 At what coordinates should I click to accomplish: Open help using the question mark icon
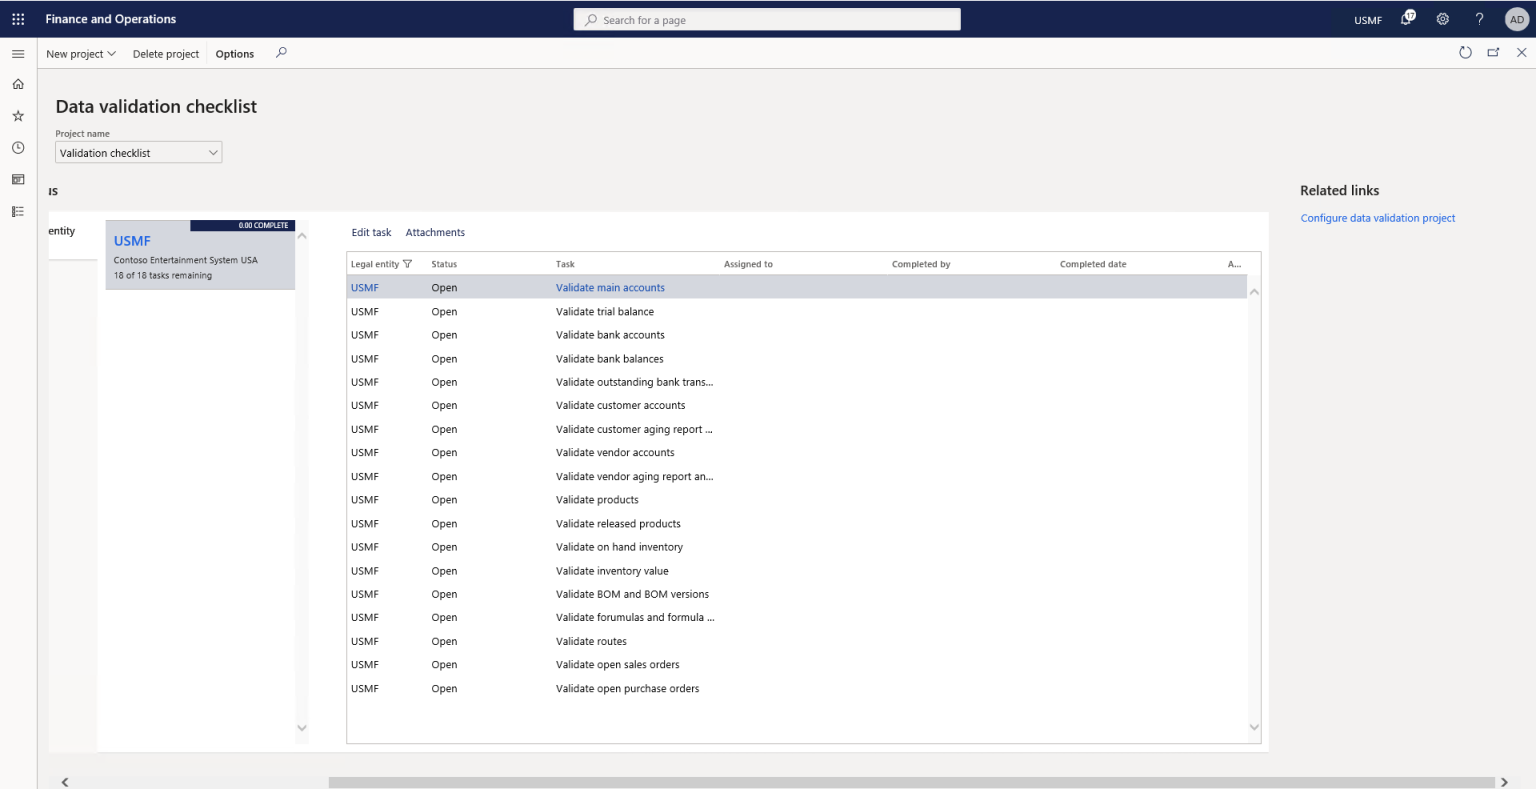(x=1479, y=18)
